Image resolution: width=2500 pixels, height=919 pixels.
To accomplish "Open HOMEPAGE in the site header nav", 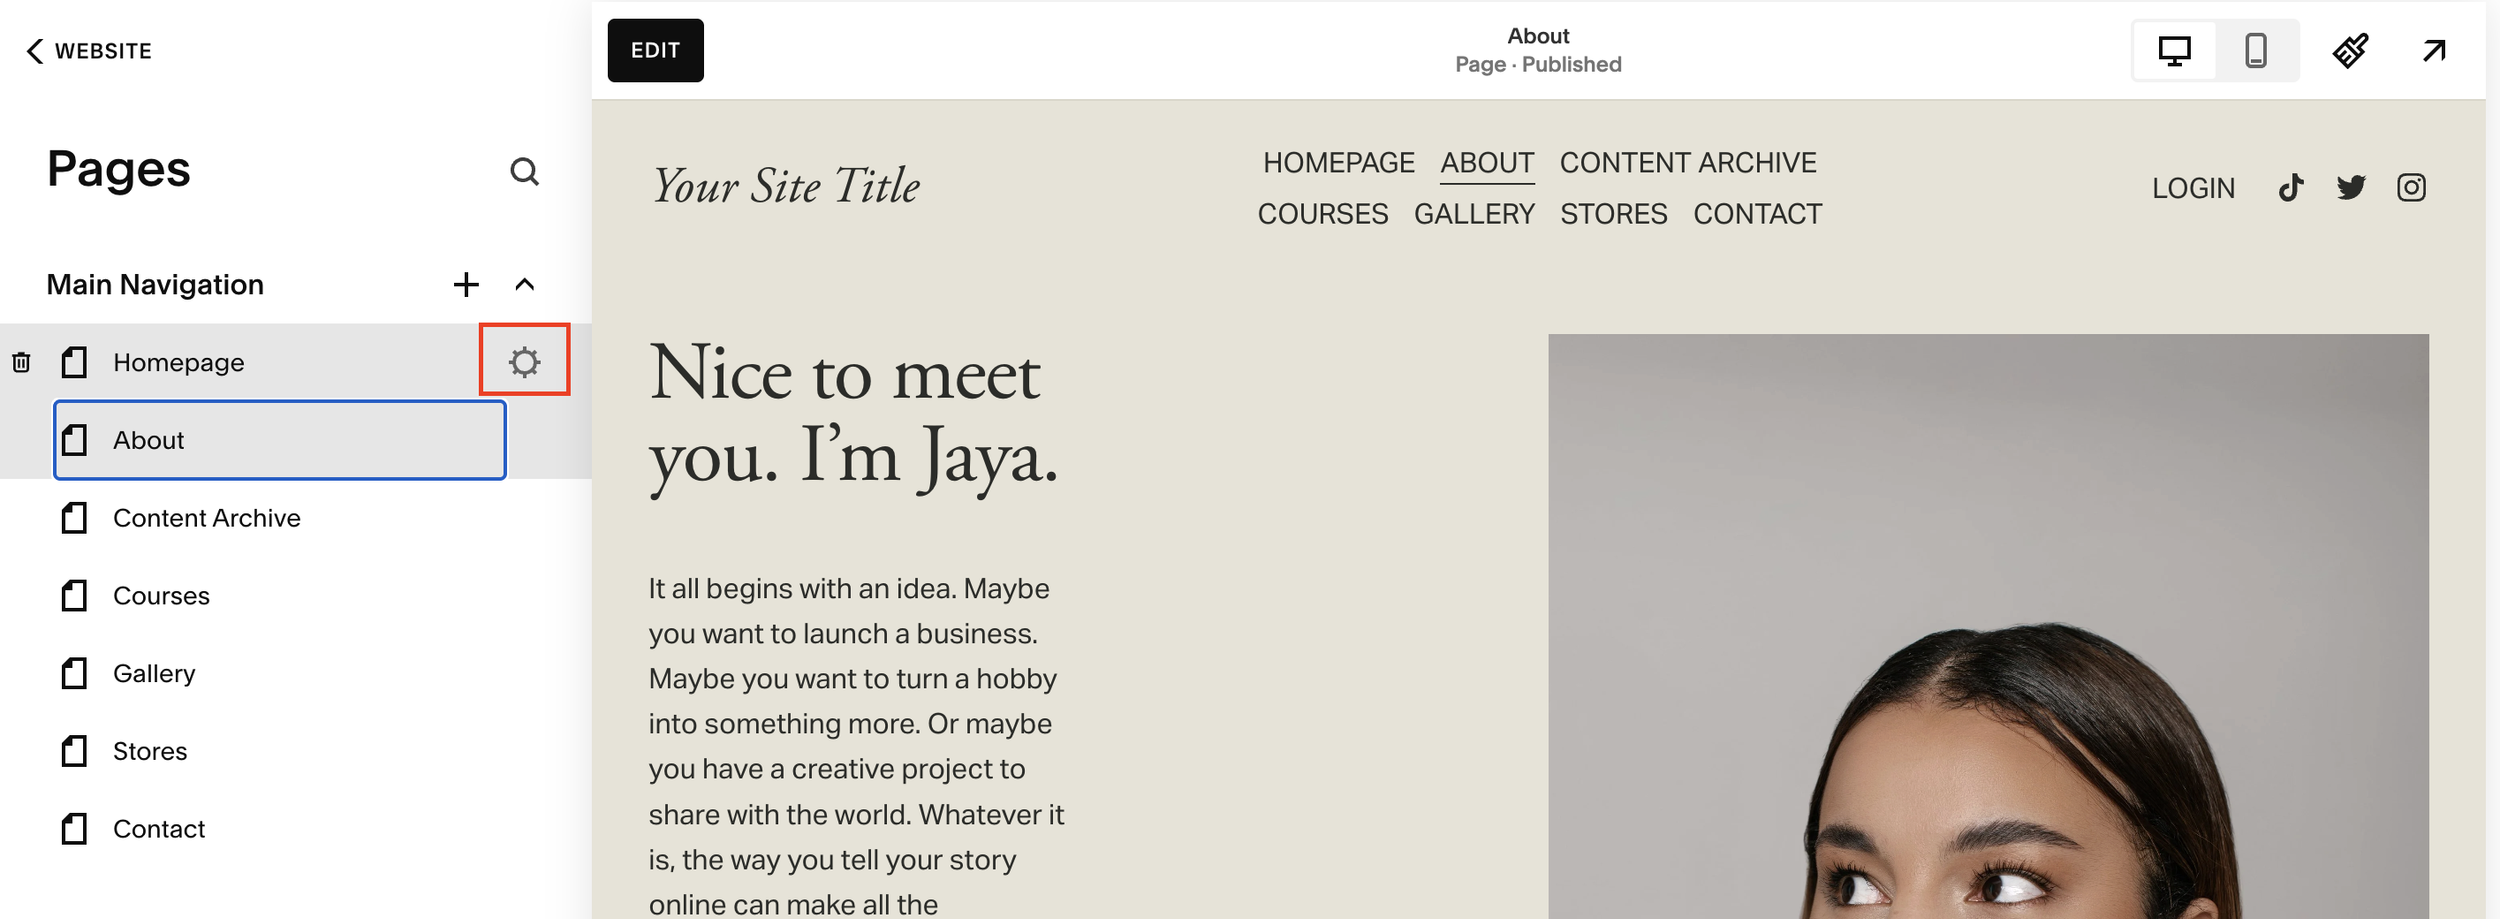I will point(1338,163).
